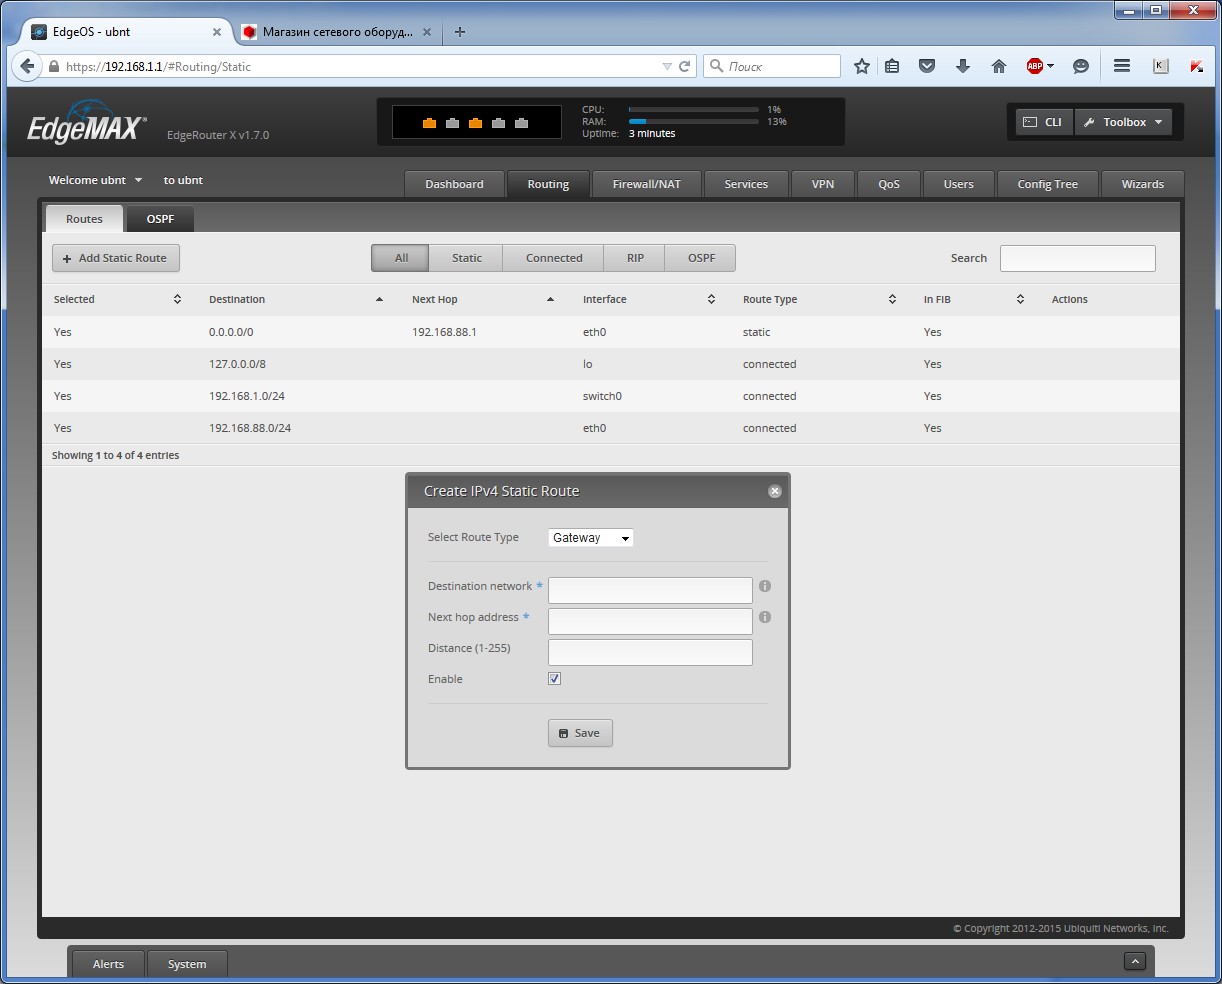This screenshot has width=1222, height=984.
Task: Uncheck the Enable checkbox in the route dialog
Action: 554,678
